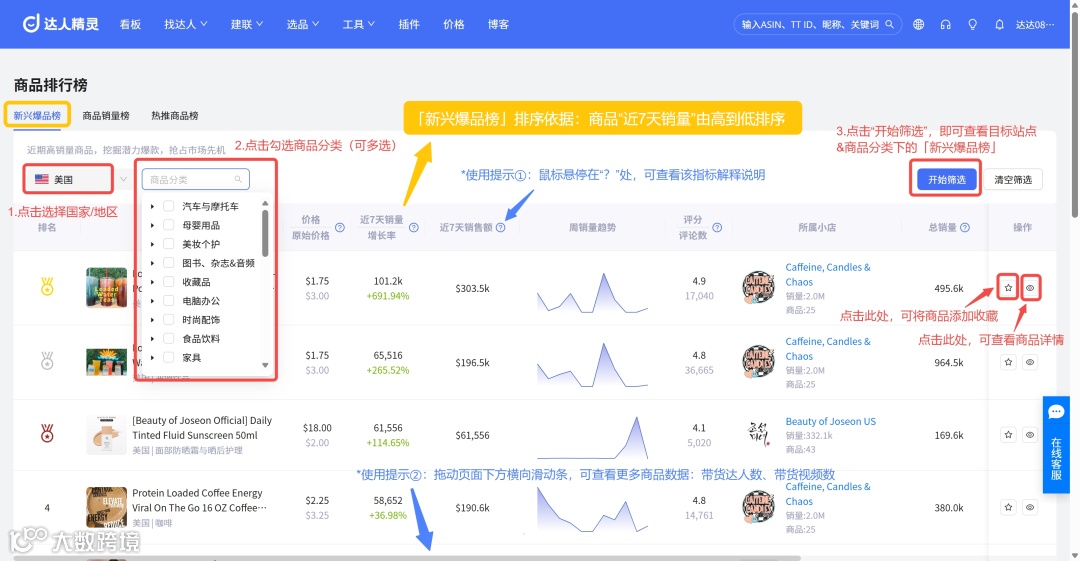Click the horizontal scrollbar at page bottom
This screenshot has width=1080, height=561.
click(x=406, y=558)
